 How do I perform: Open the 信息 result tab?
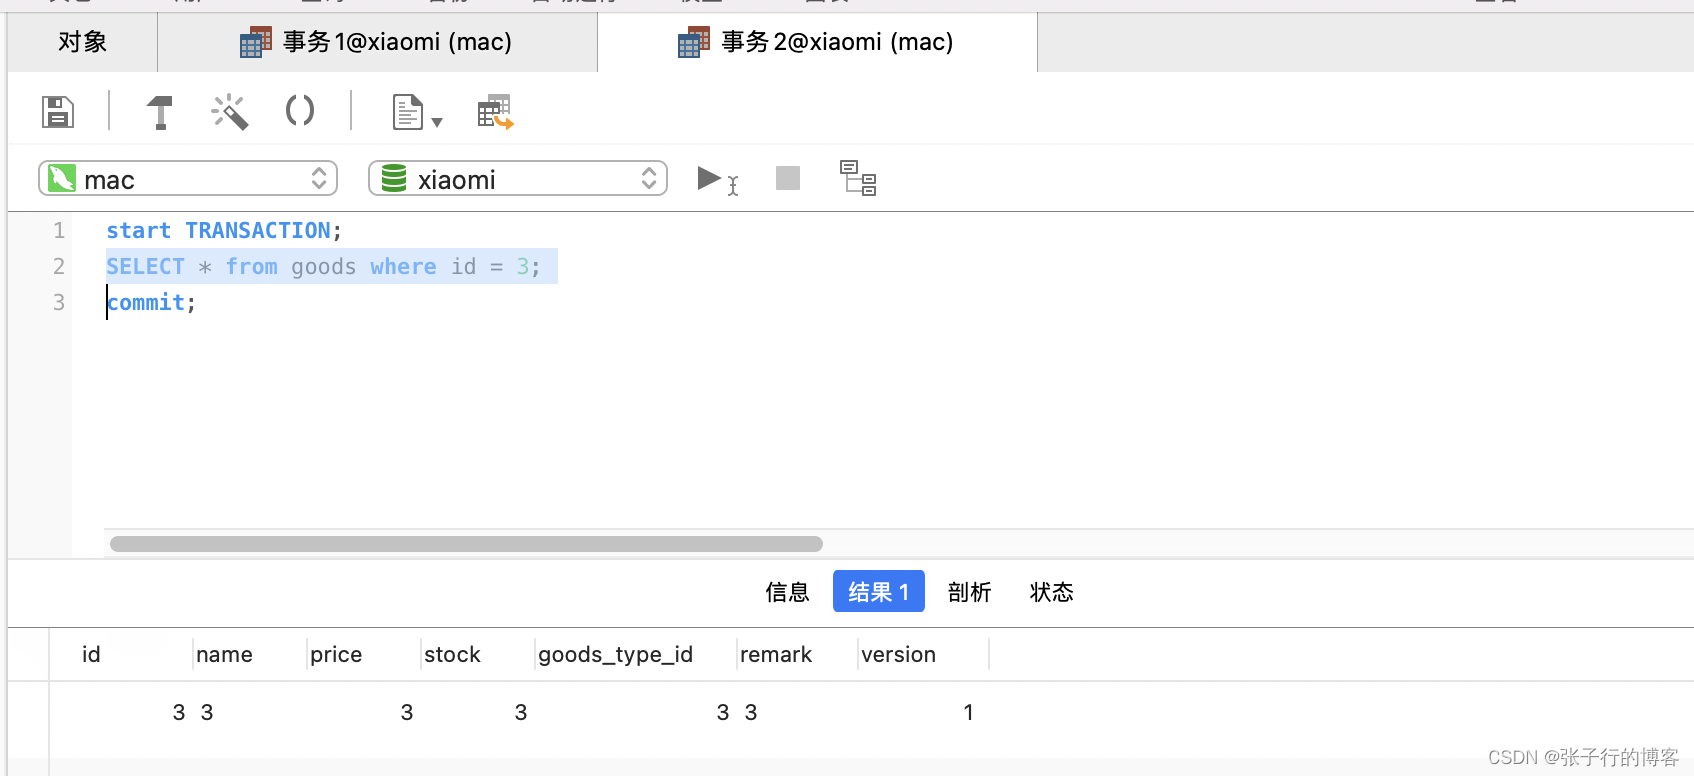[x=787, y=592]
